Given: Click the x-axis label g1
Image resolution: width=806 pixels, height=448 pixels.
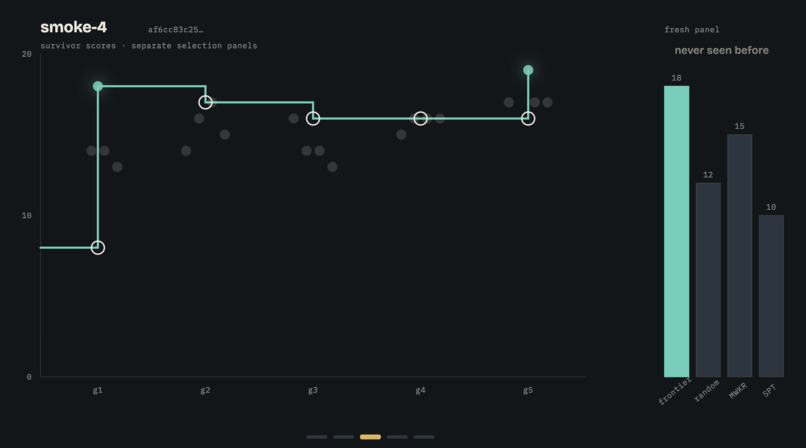Looking at the screenshot, I should coord(98,390).
